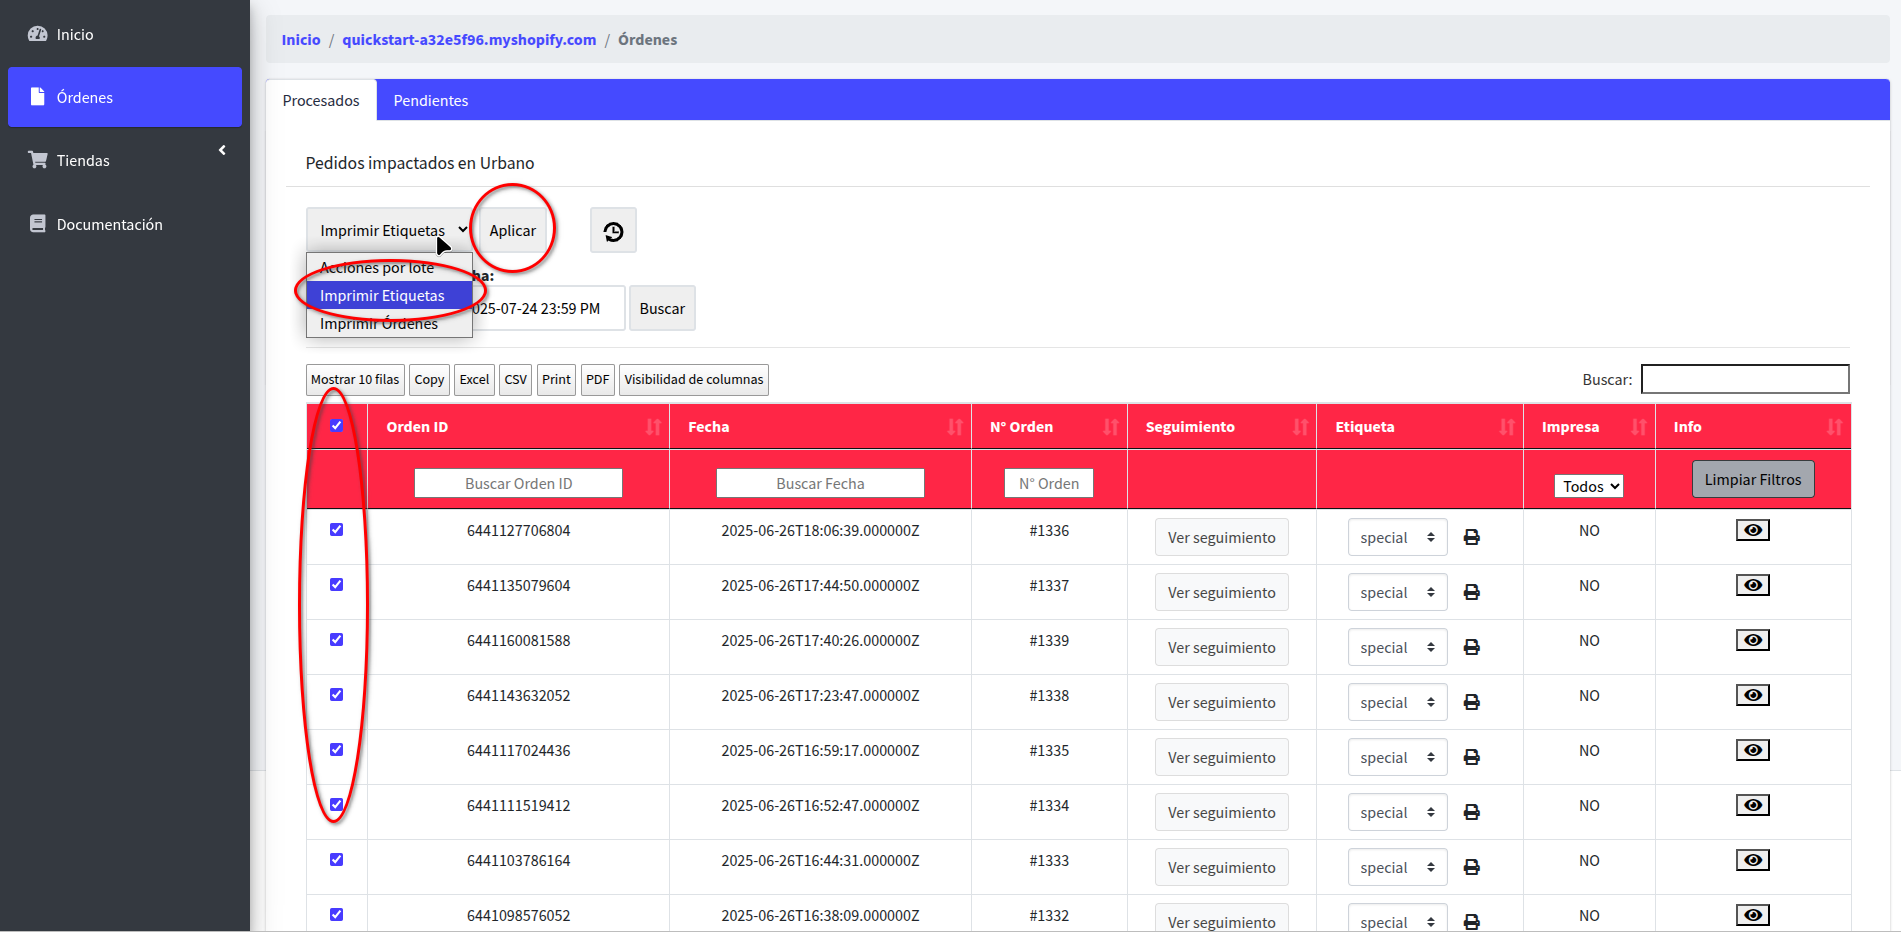Click printer icon for order #1339

(x=1471, y=648)
